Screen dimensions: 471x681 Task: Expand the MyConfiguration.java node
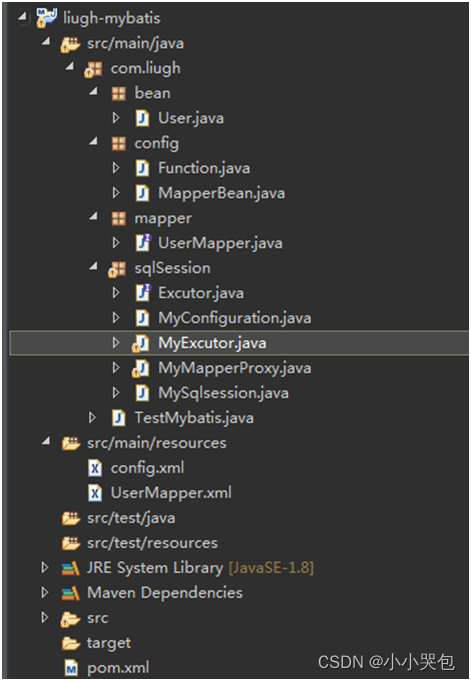tap(116, 318)
